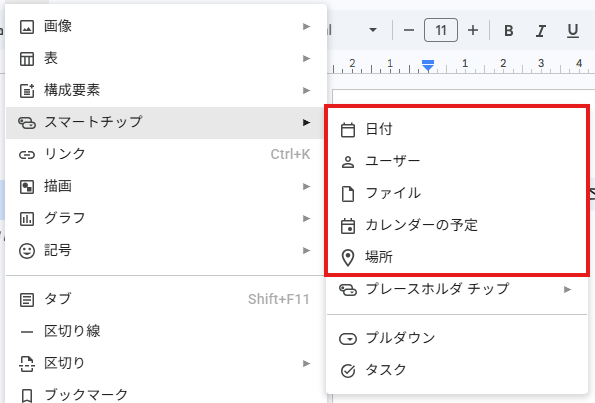The width and height of the screenshot is (595, 403).
Task: Toggle underline formatting in toolbar
Action: click(x=573, y=30)
